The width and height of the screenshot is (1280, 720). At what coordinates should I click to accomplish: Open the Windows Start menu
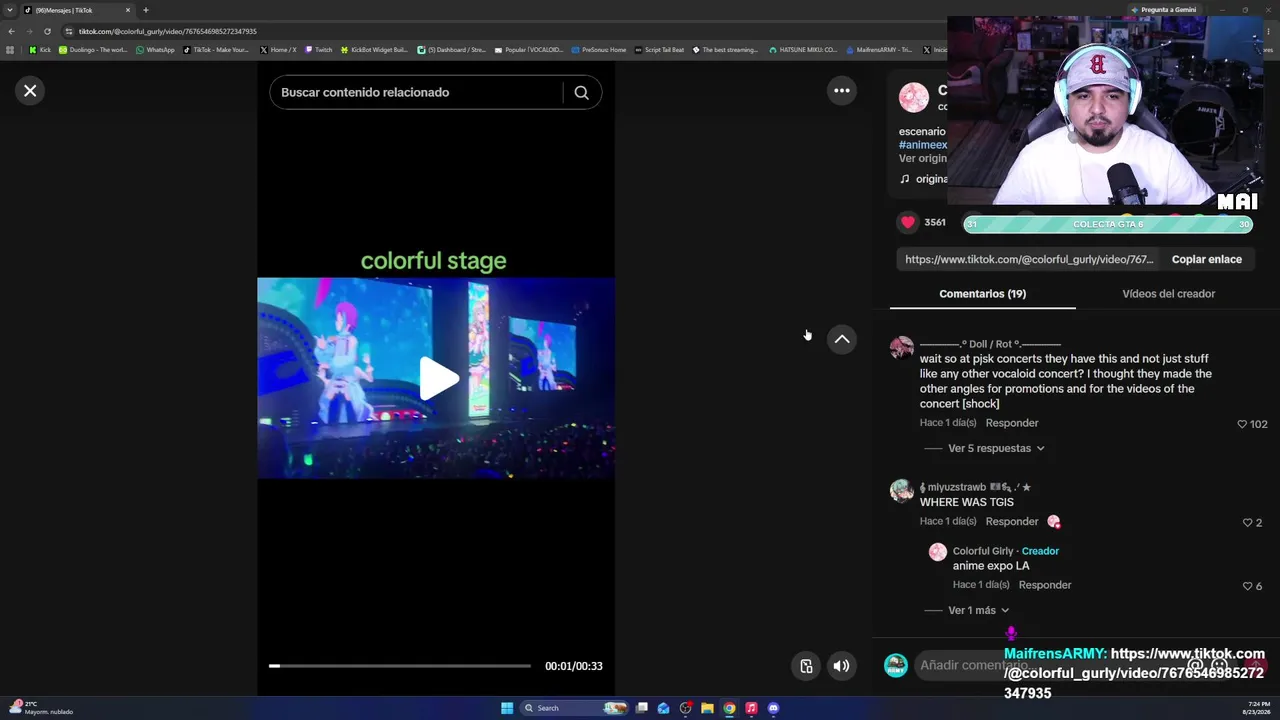coord(507,708)
